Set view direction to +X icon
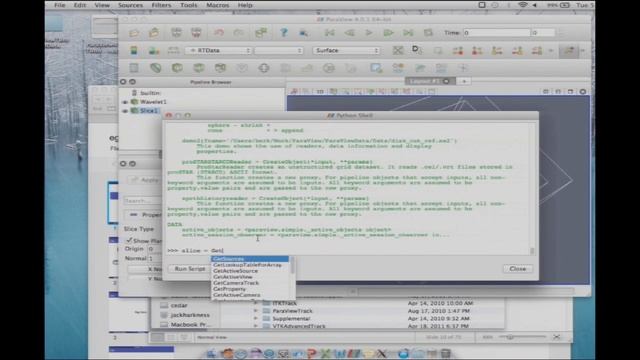This screenshot has height=360, width=640. pos(458,51)
